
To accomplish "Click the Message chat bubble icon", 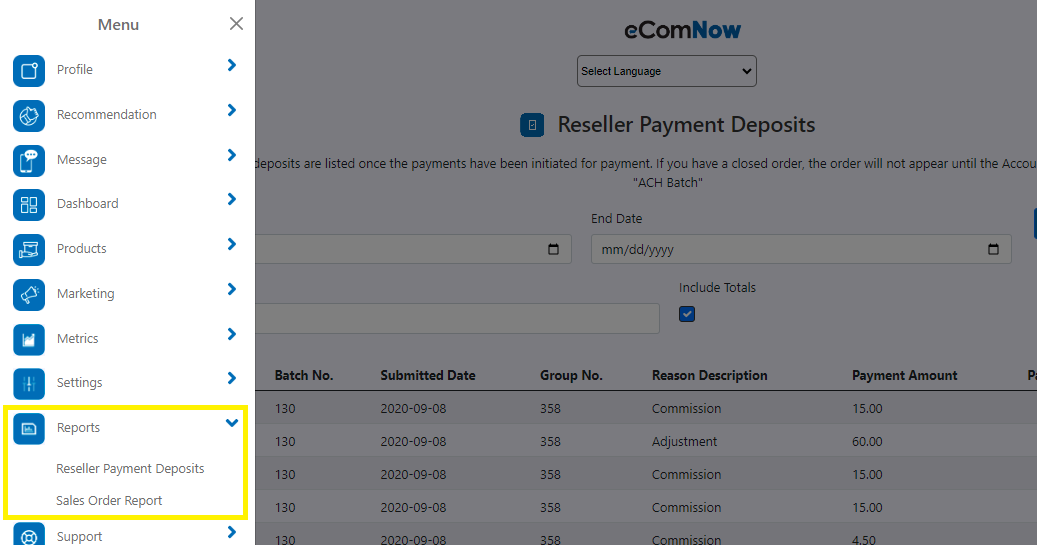I will coord(29,160).
